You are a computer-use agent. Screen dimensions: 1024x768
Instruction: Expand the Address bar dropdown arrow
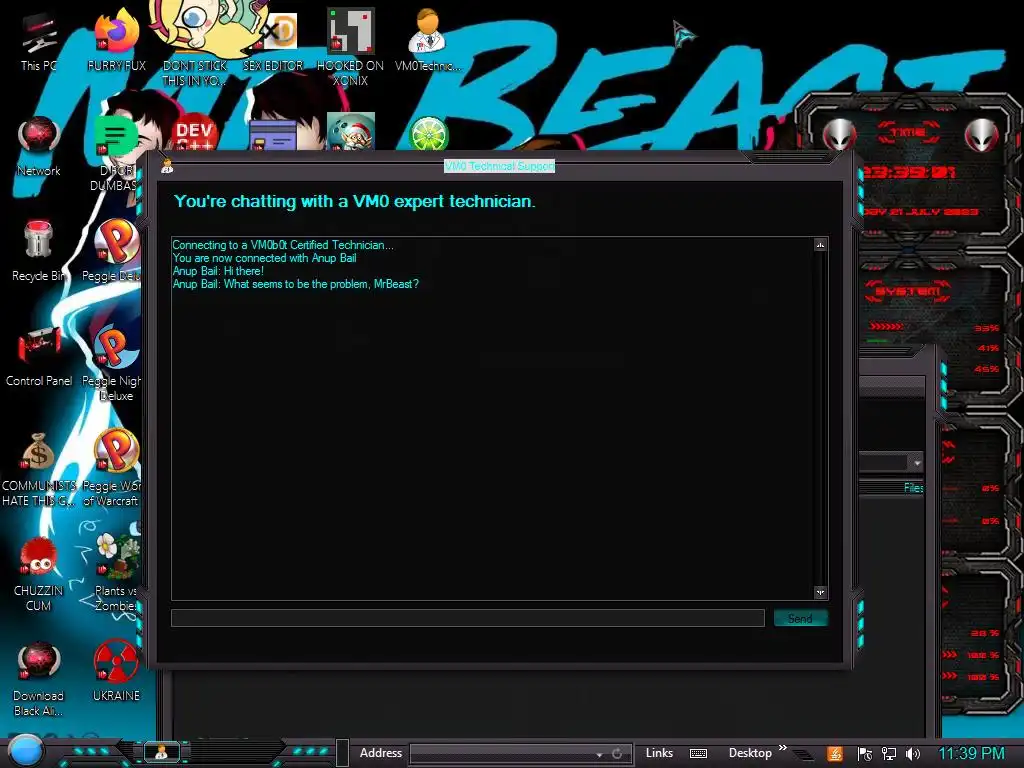pyautogui.click(x=599, y=754)
